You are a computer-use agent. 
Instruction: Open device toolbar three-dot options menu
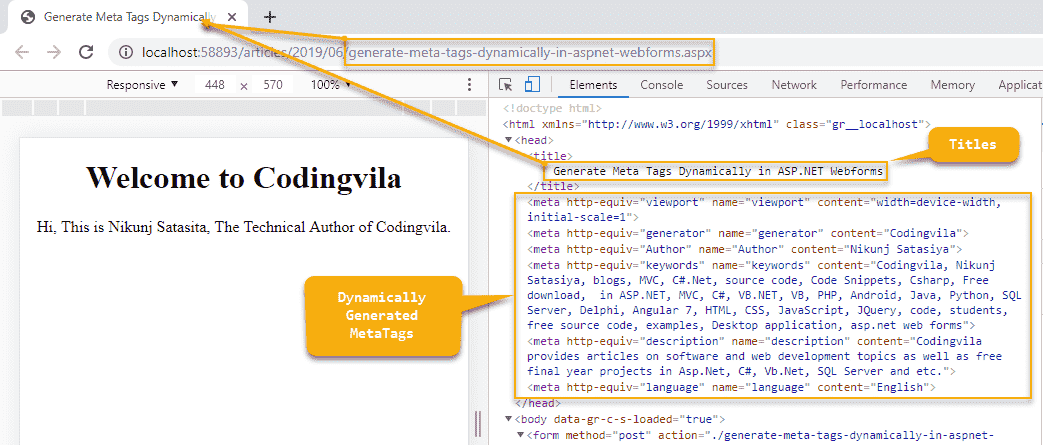(470, 84)
